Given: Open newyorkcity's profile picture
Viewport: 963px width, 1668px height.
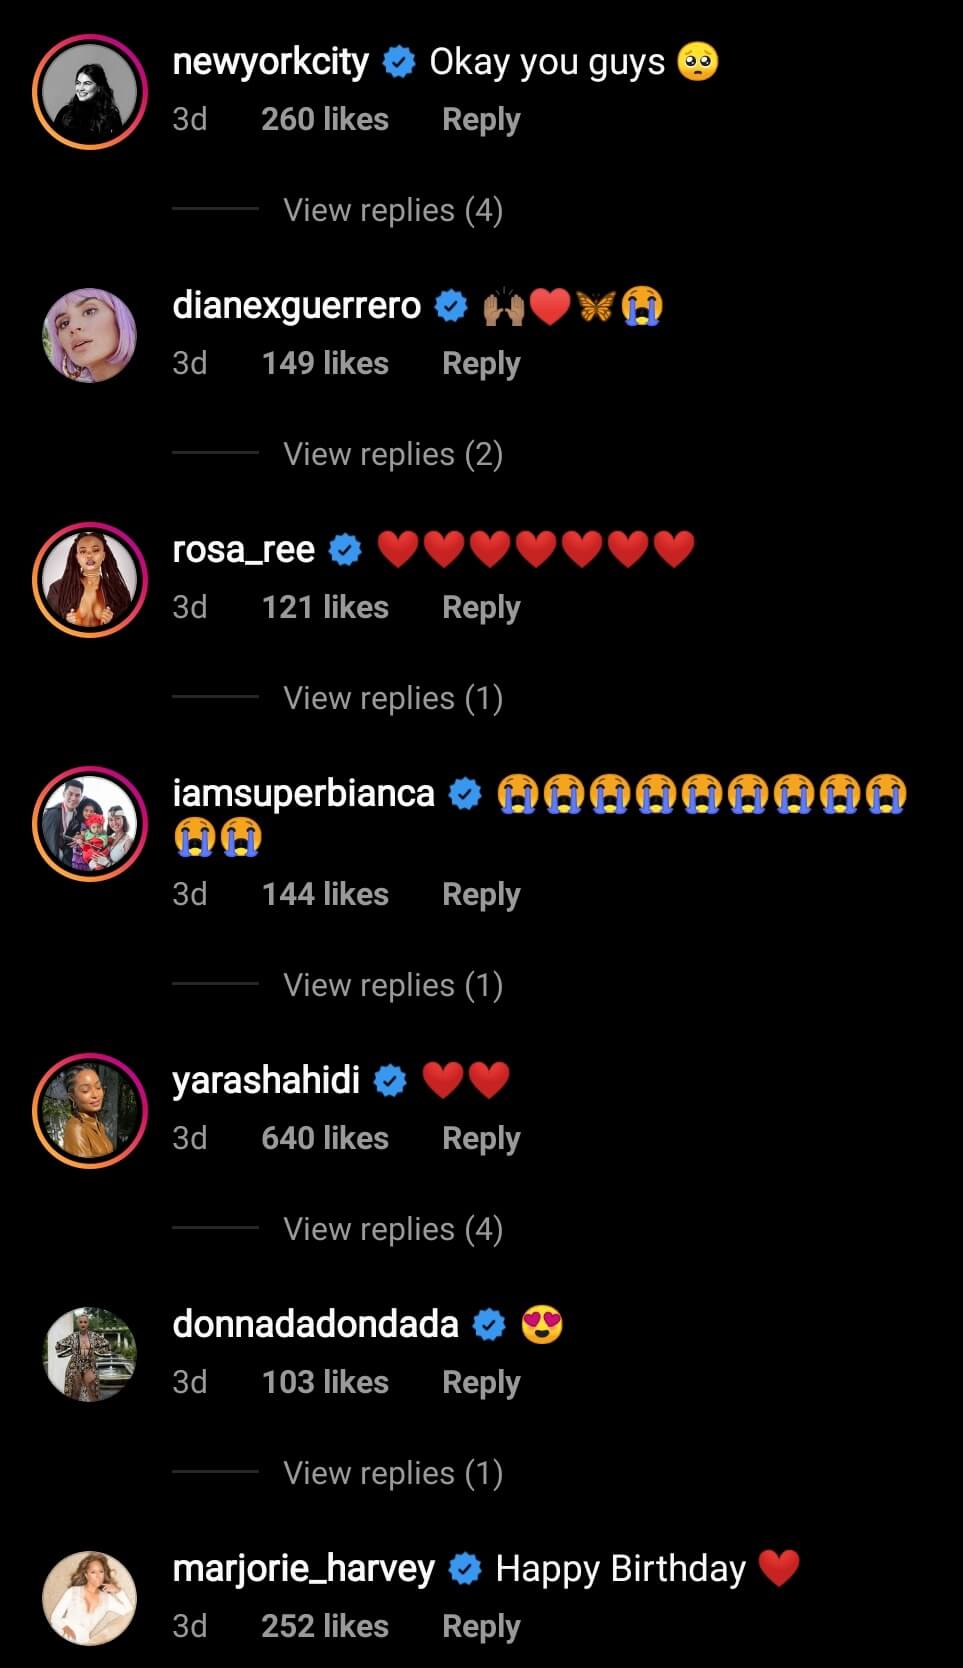Looking at the screenshot, I should coord(90,92).
